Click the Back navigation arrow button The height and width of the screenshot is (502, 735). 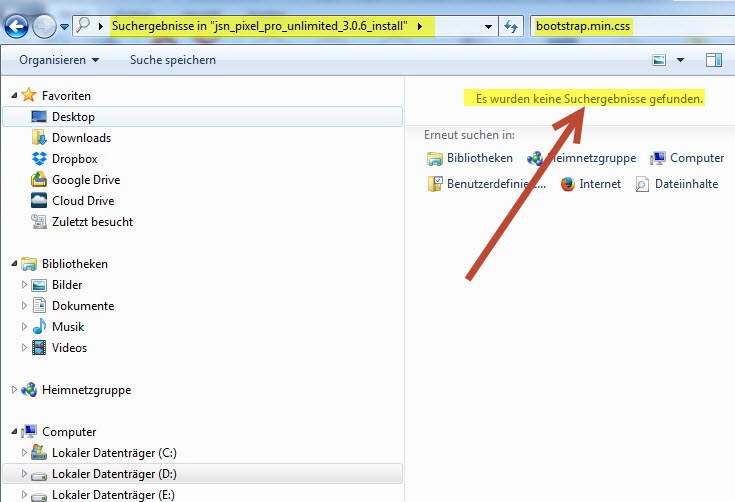coord(17,25)
